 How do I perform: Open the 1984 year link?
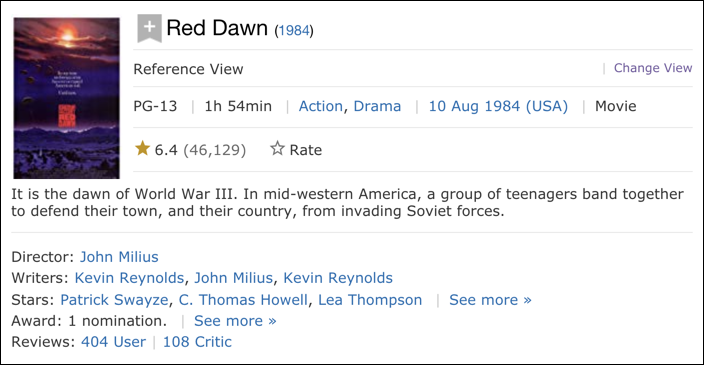294,31
